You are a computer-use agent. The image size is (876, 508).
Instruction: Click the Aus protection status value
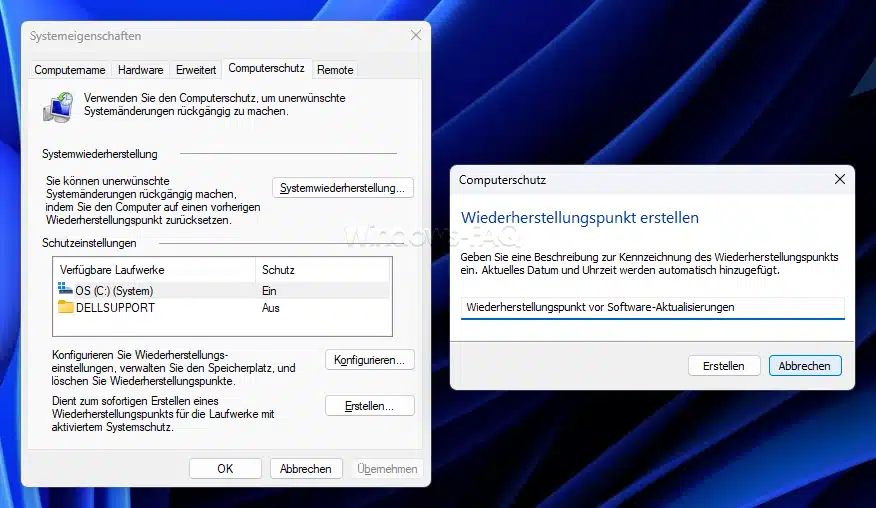pyautogui.click(x=270, y=308)
